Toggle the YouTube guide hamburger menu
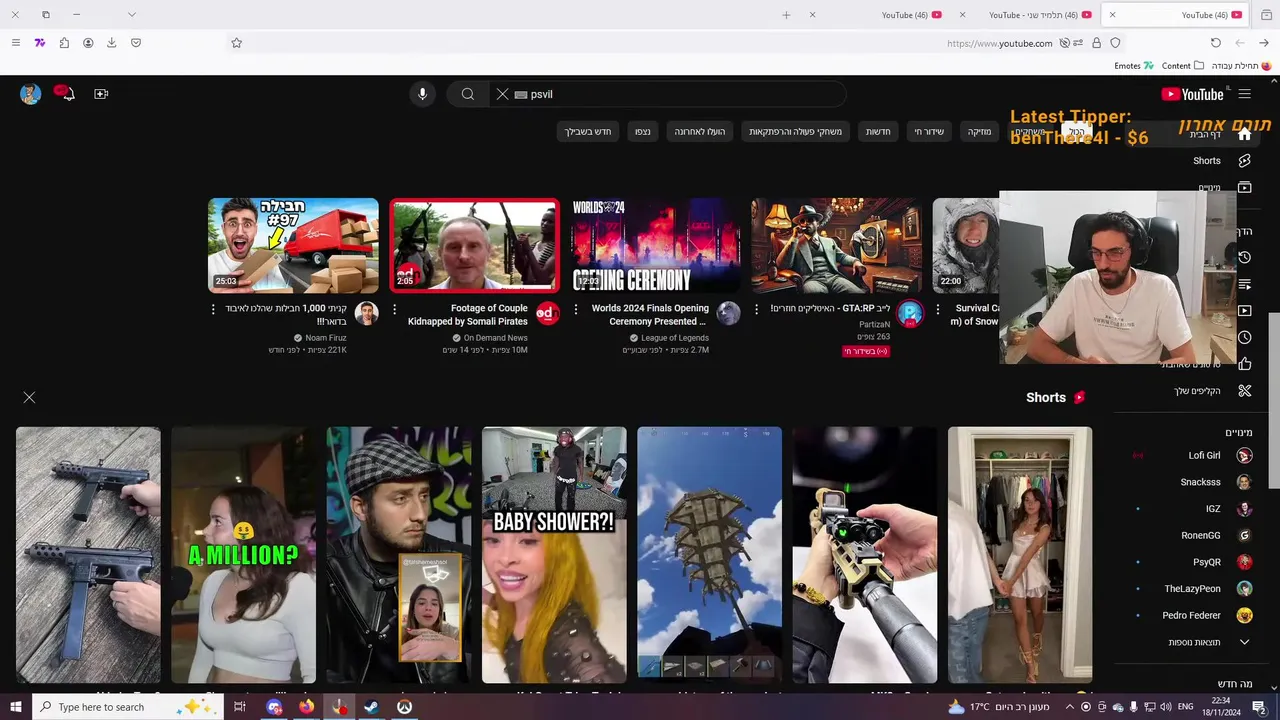Viewport: 1280px width, 720px height. (x=1245, y=94)
